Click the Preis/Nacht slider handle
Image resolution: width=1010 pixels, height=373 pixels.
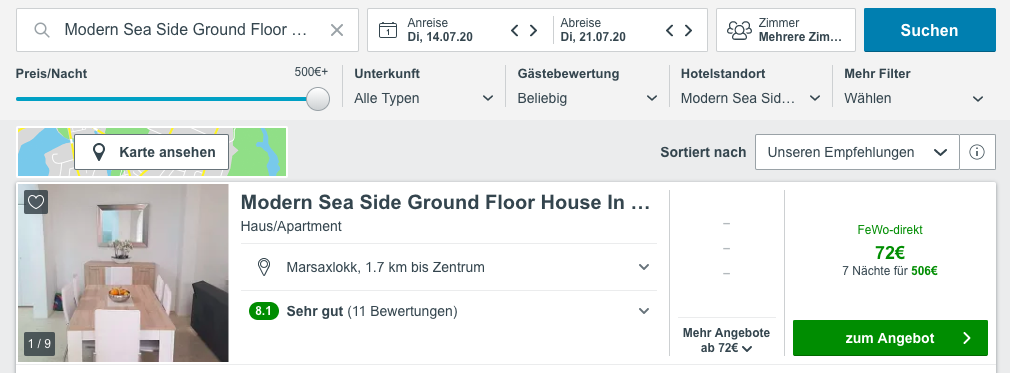[318, 99]
